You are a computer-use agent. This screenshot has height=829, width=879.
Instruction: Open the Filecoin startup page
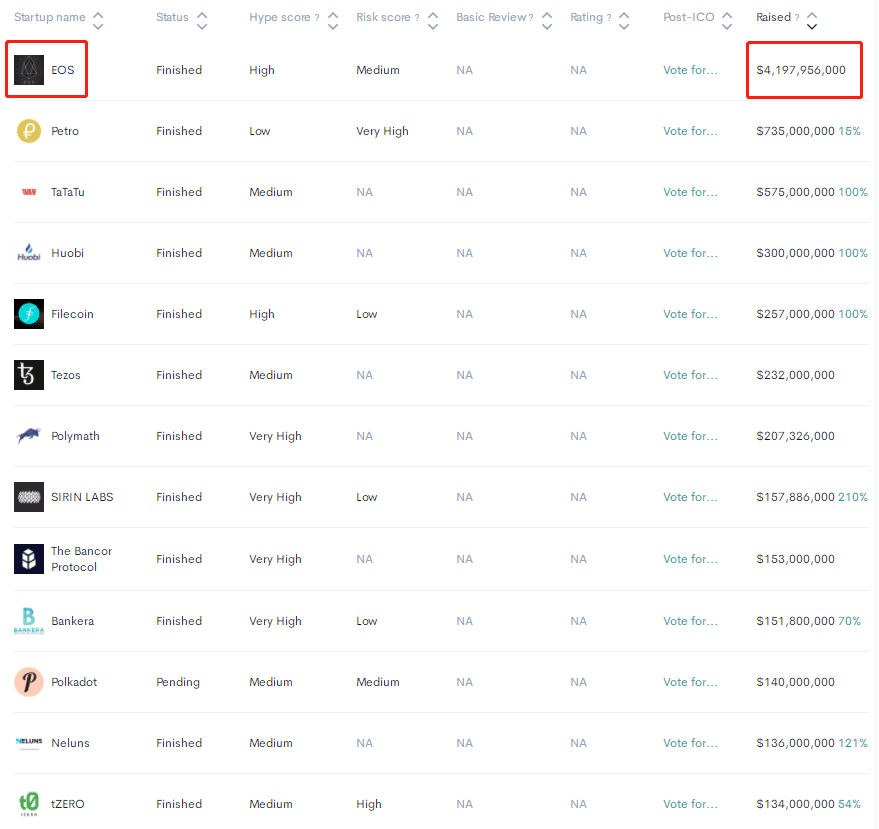(72, 314)
